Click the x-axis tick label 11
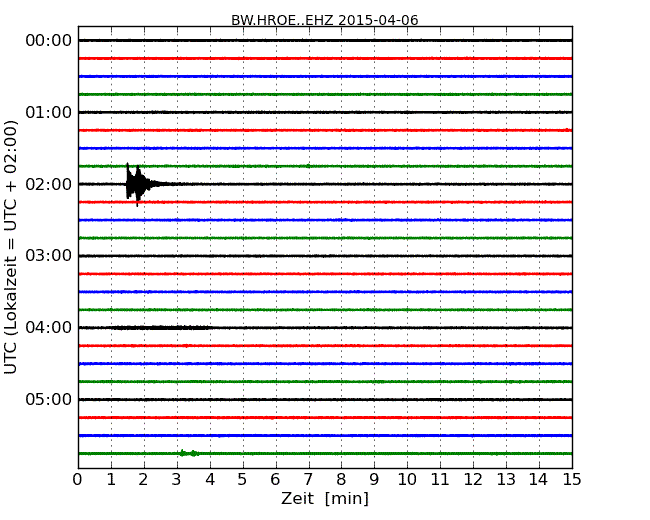Screen dimensions: 650x520 click(440, 479)
